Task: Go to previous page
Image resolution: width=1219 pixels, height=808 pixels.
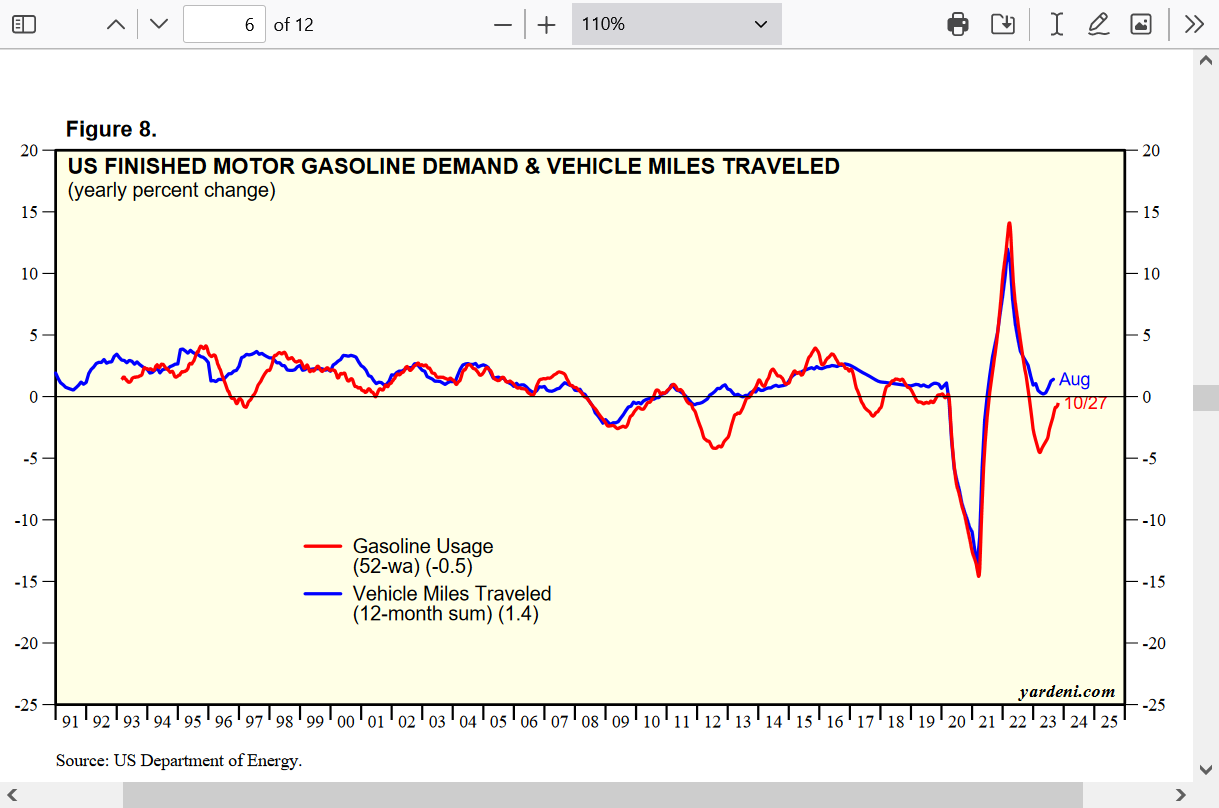Action: 116,24
